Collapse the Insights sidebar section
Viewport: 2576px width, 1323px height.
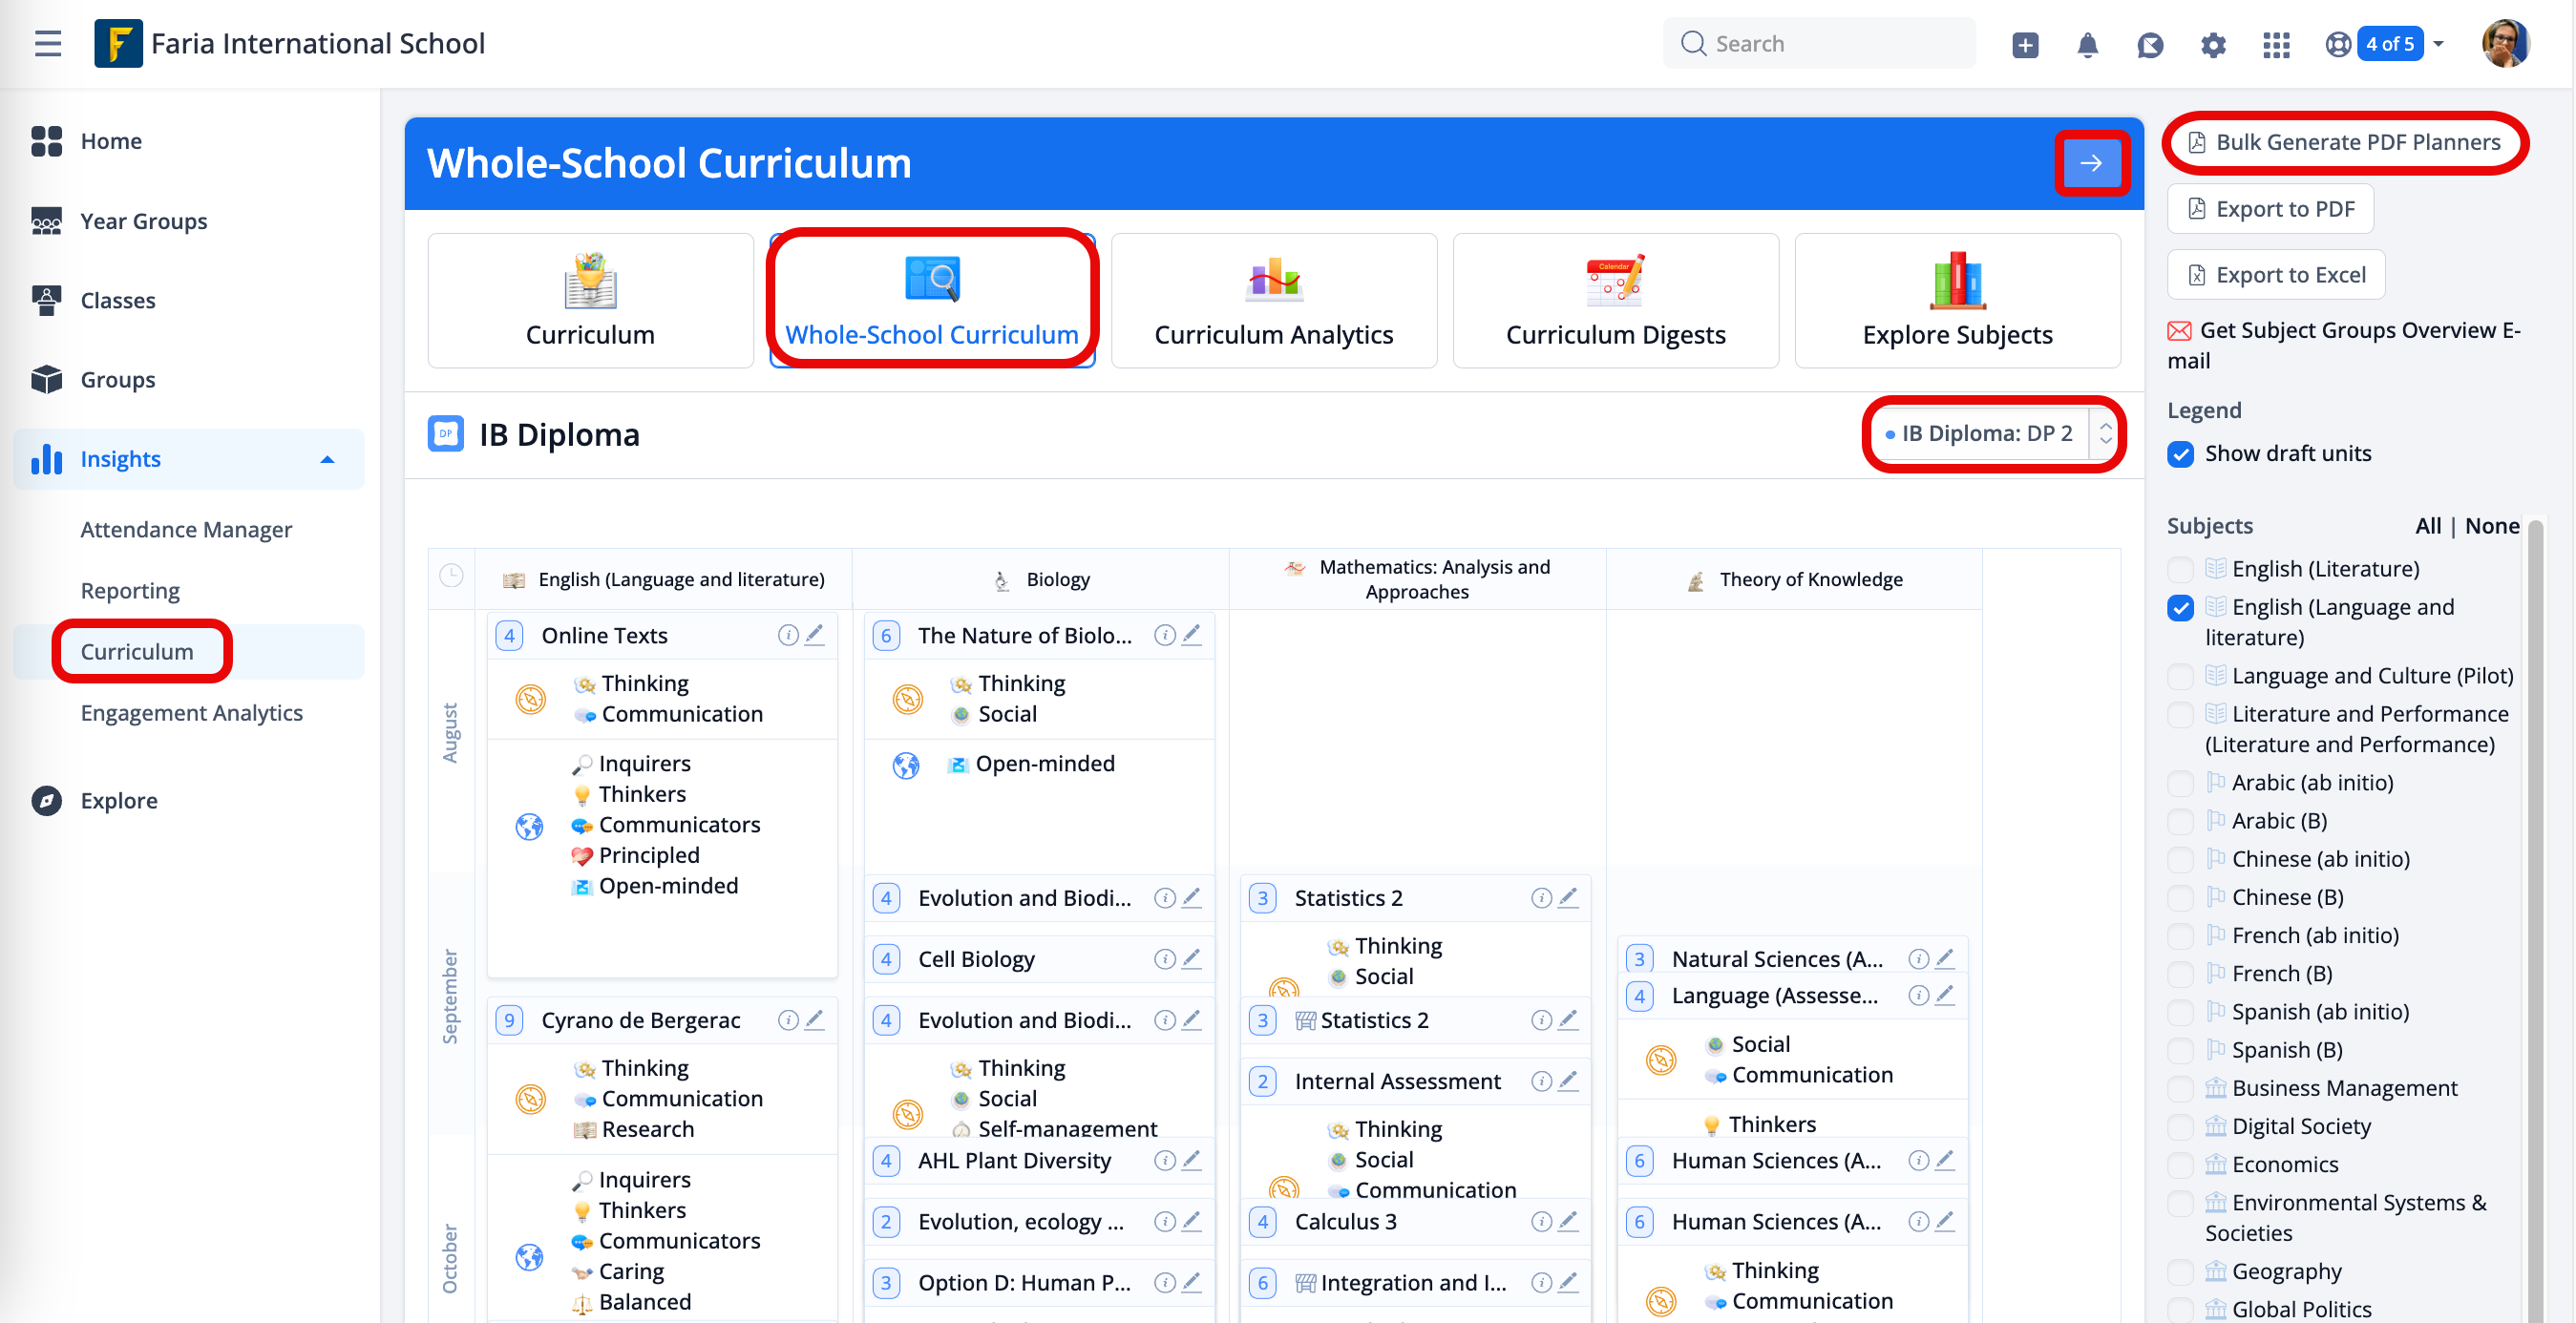[327, 459]
